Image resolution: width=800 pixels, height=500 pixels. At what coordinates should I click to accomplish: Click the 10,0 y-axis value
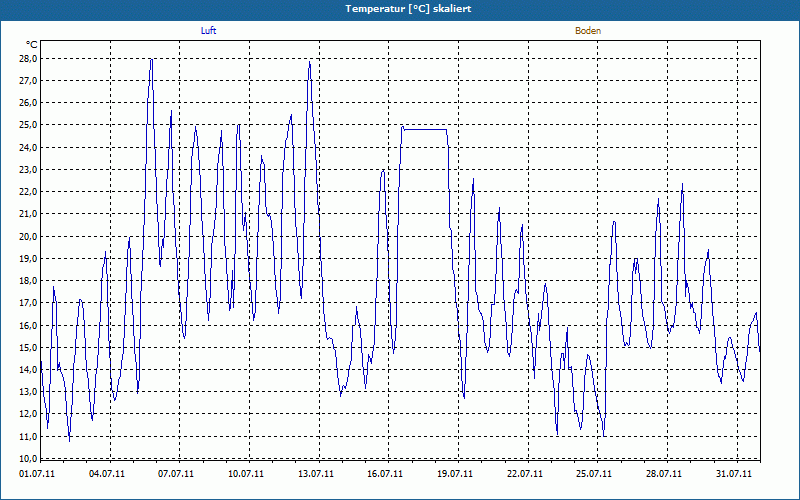(x=28, y=458)
